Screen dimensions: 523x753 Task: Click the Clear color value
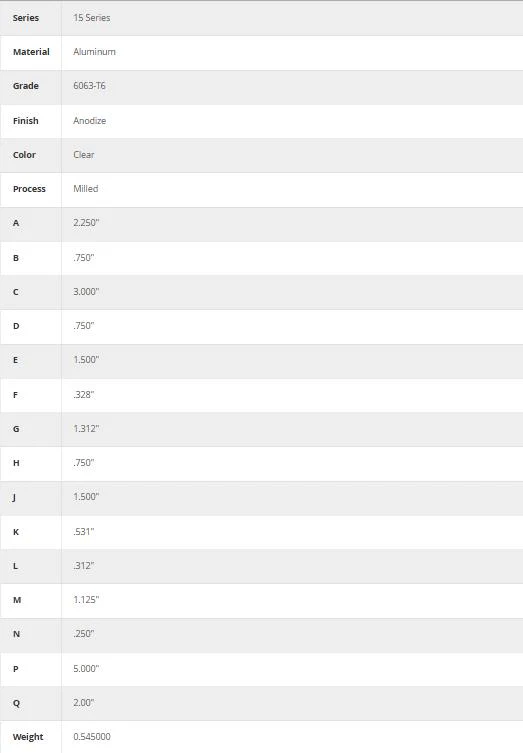(x=84, y=155)
